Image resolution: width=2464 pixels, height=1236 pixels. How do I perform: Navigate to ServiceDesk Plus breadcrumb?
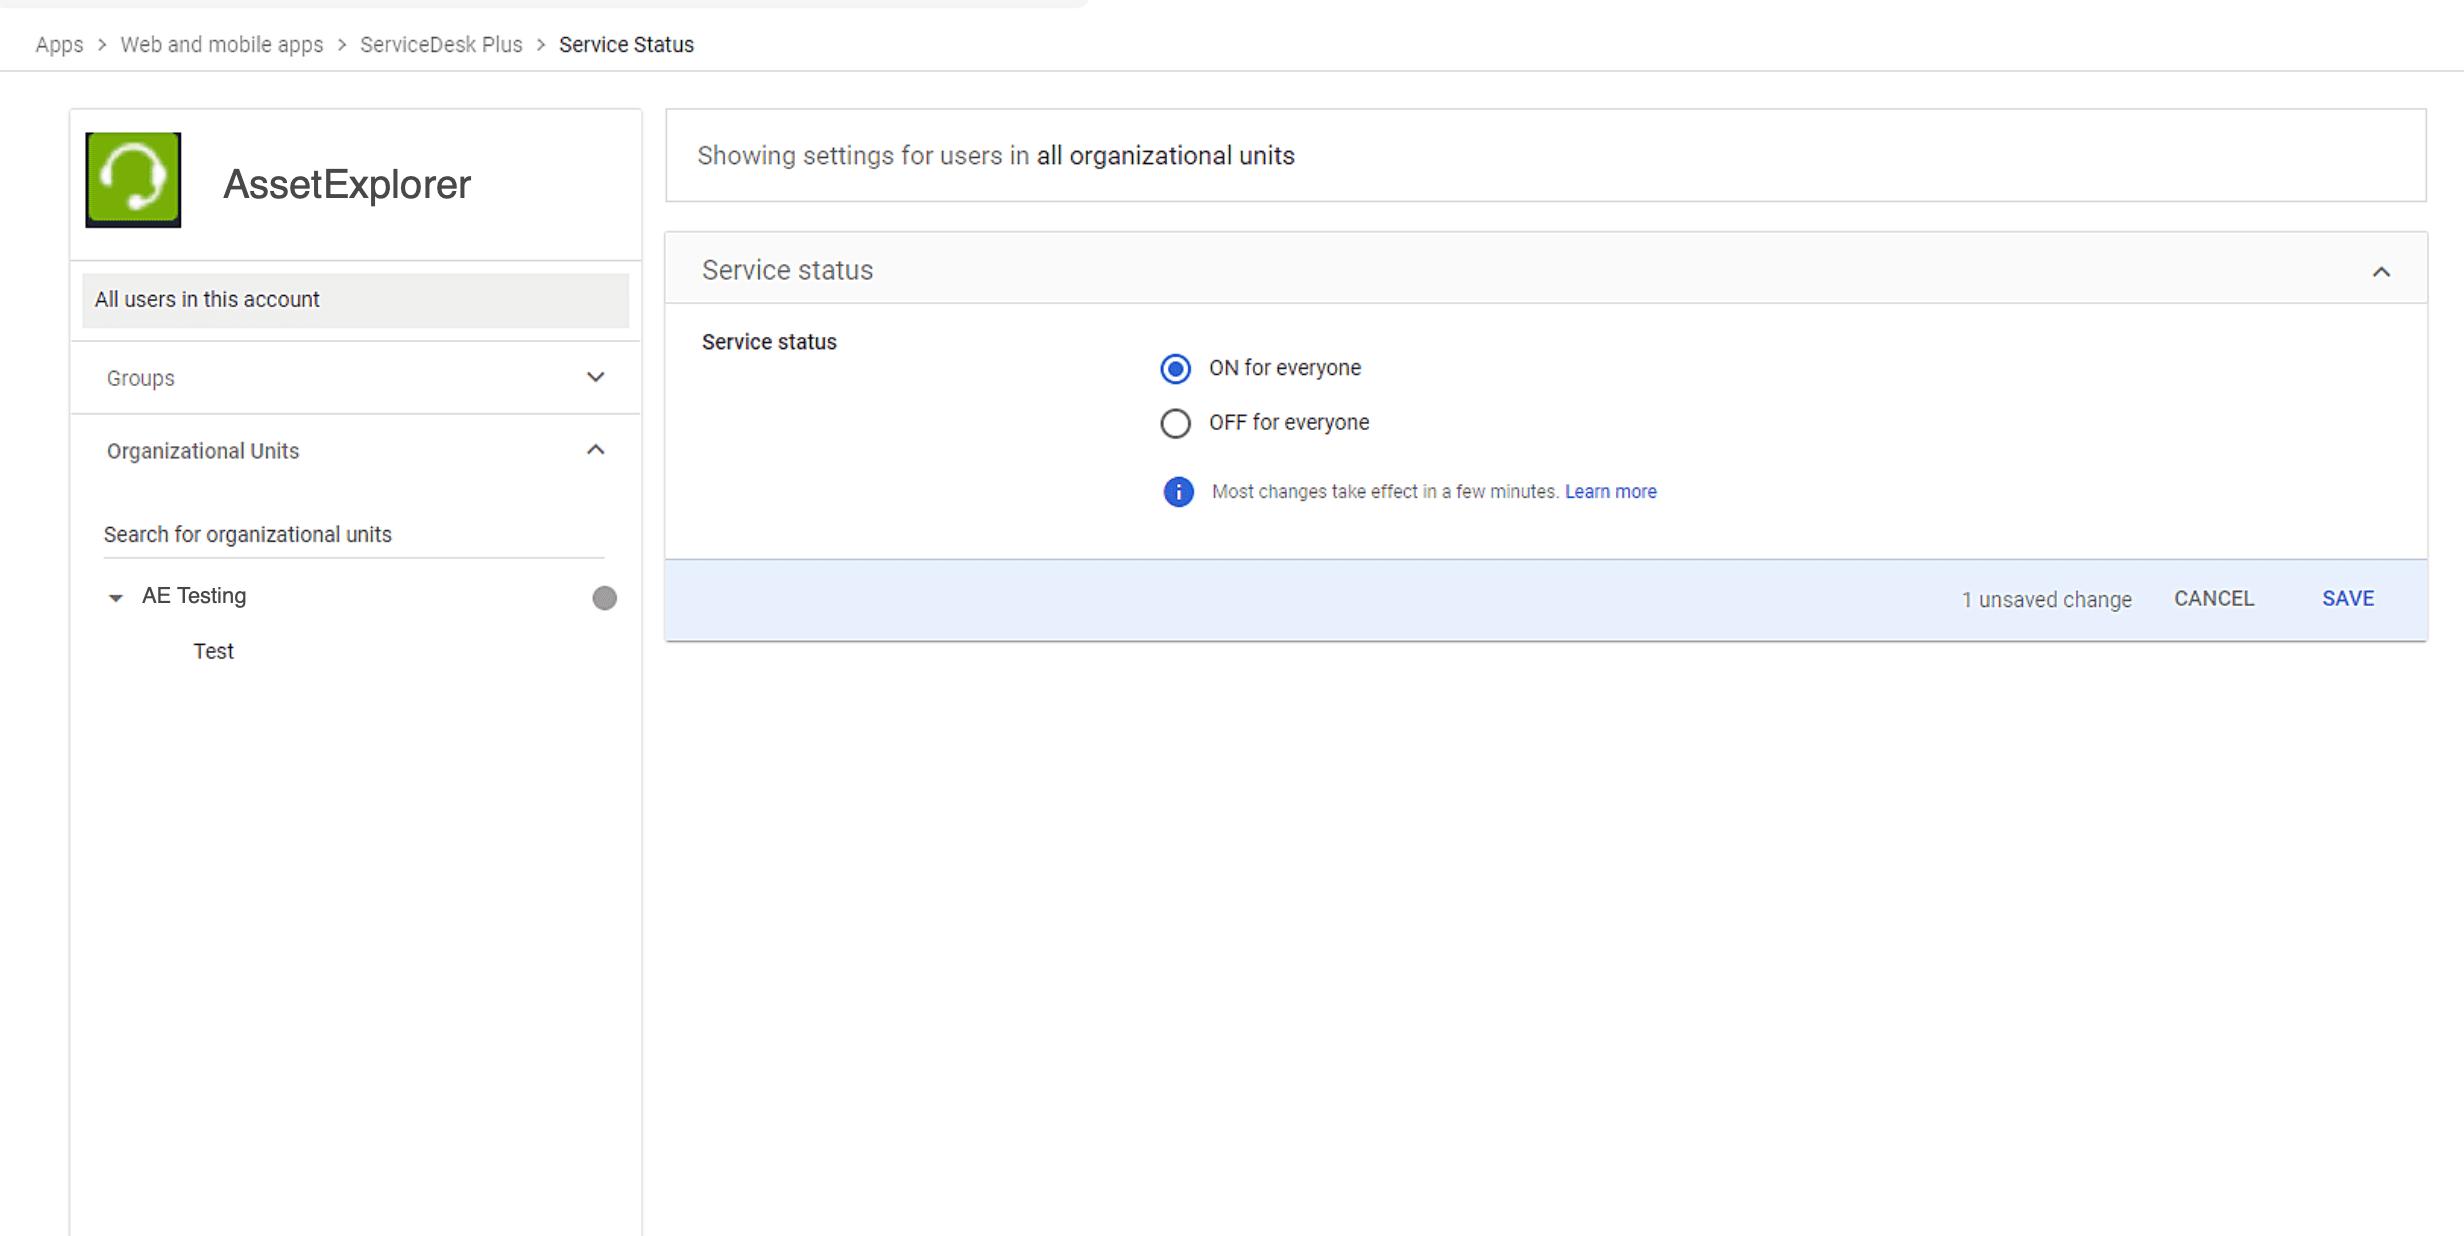click(441, 45)
